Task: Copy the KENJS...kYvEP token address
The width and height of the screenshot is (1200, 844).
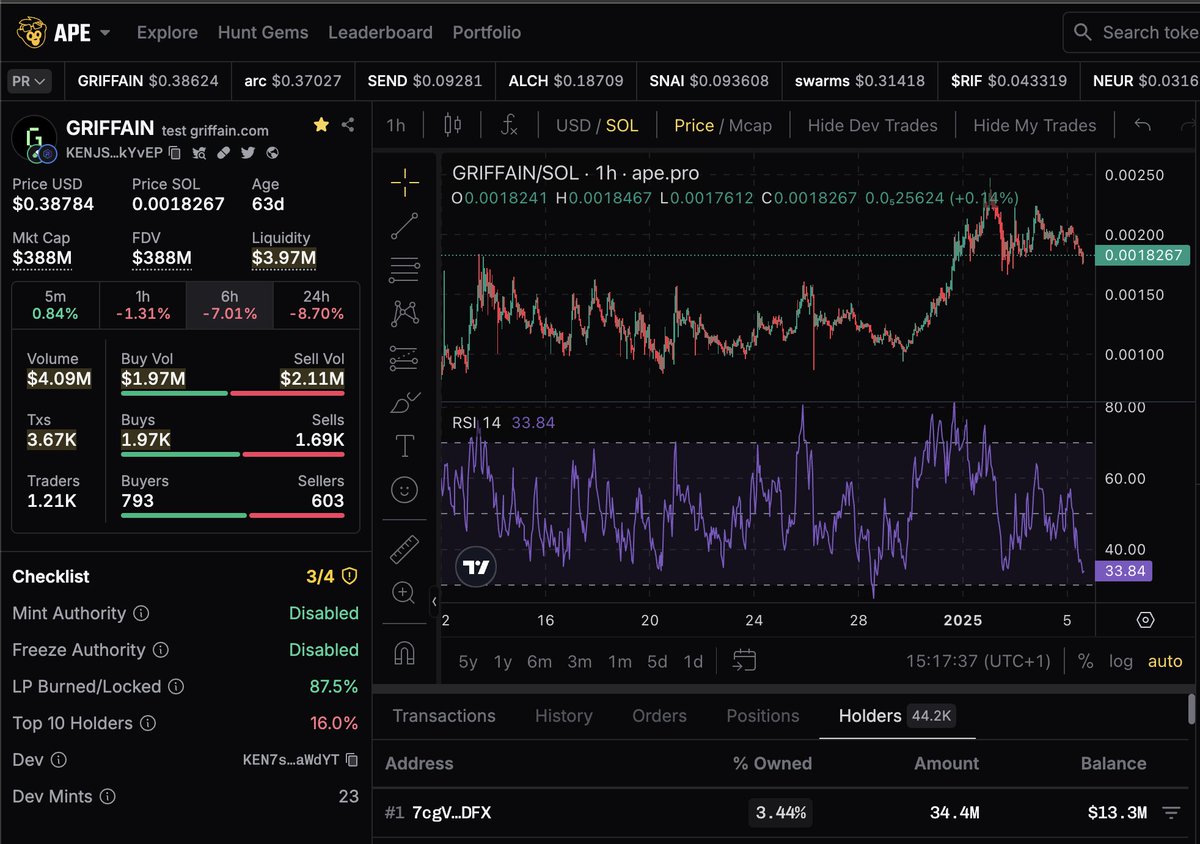Action: (175, 153)
